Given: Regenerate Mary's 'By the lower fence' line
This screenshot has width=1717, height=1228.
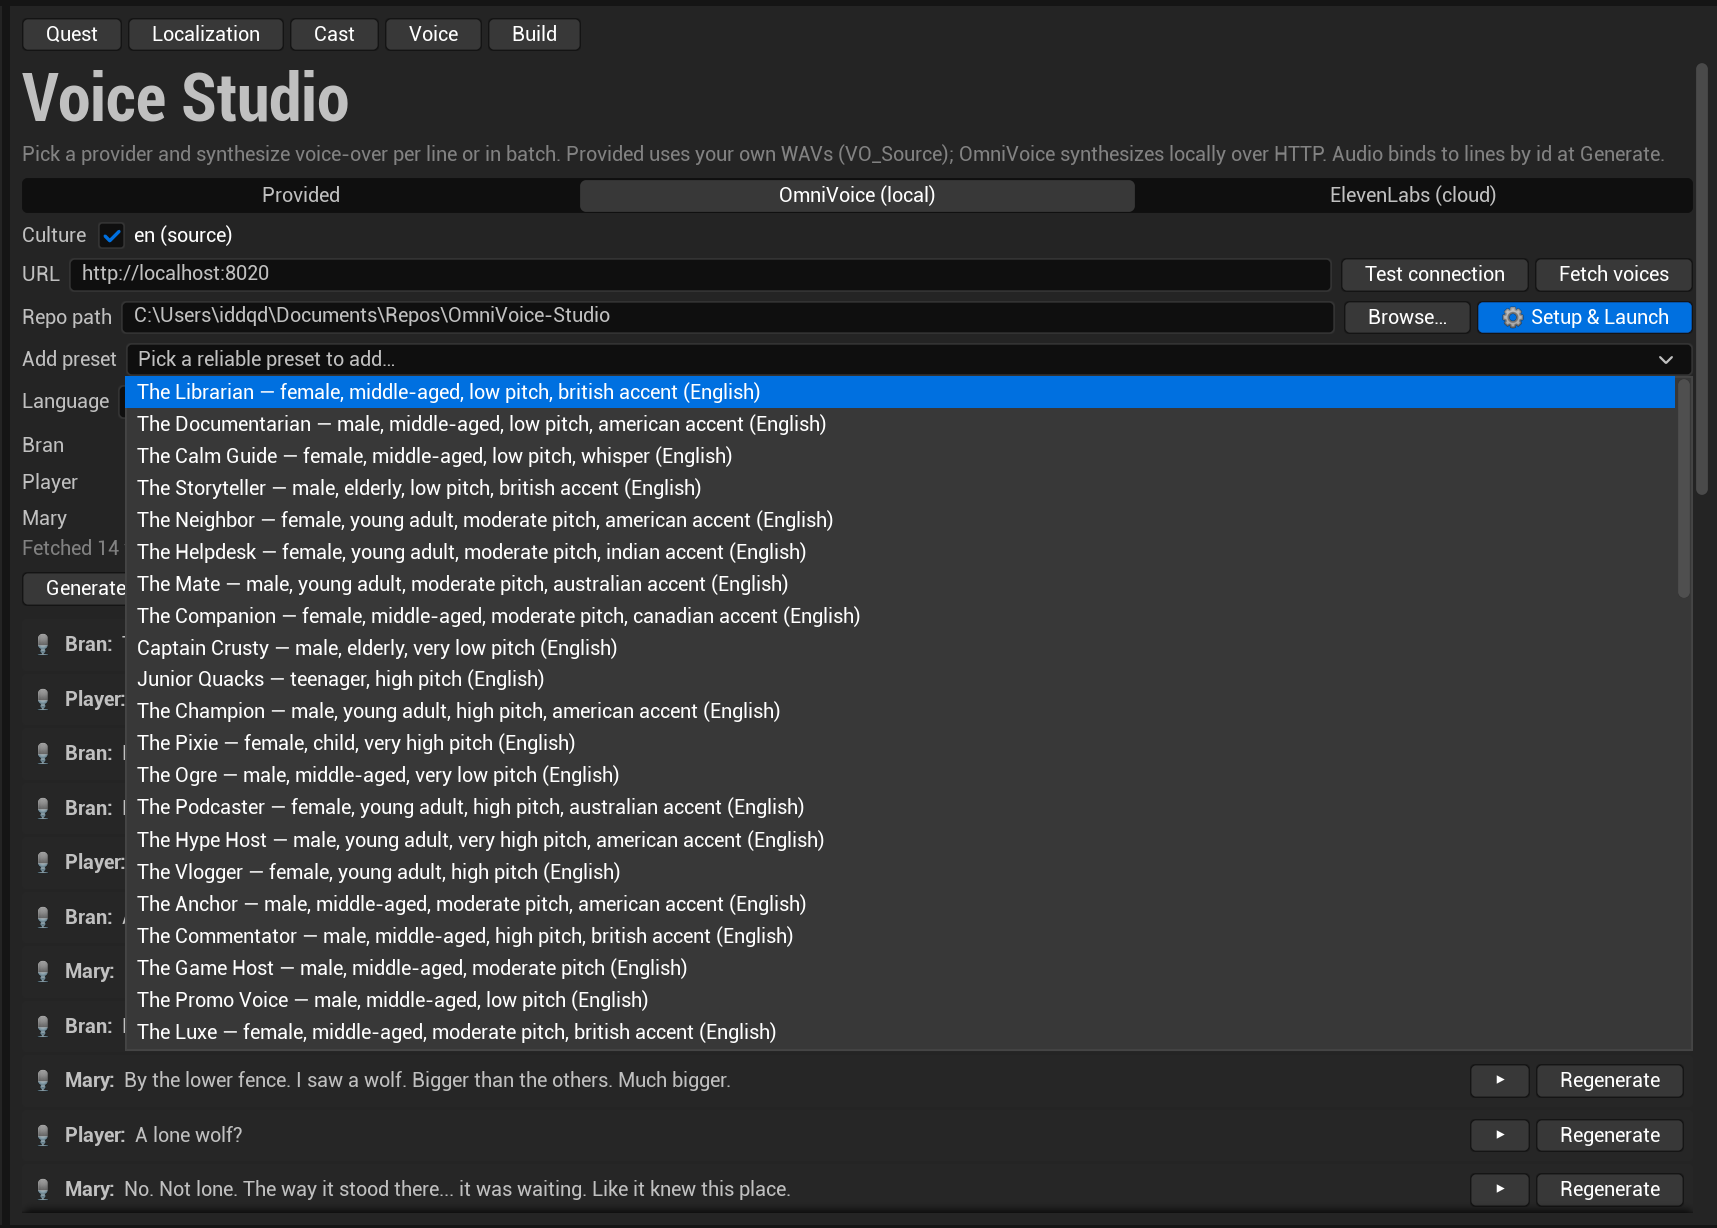Looking at the screenshot, I should 1610,1081.
